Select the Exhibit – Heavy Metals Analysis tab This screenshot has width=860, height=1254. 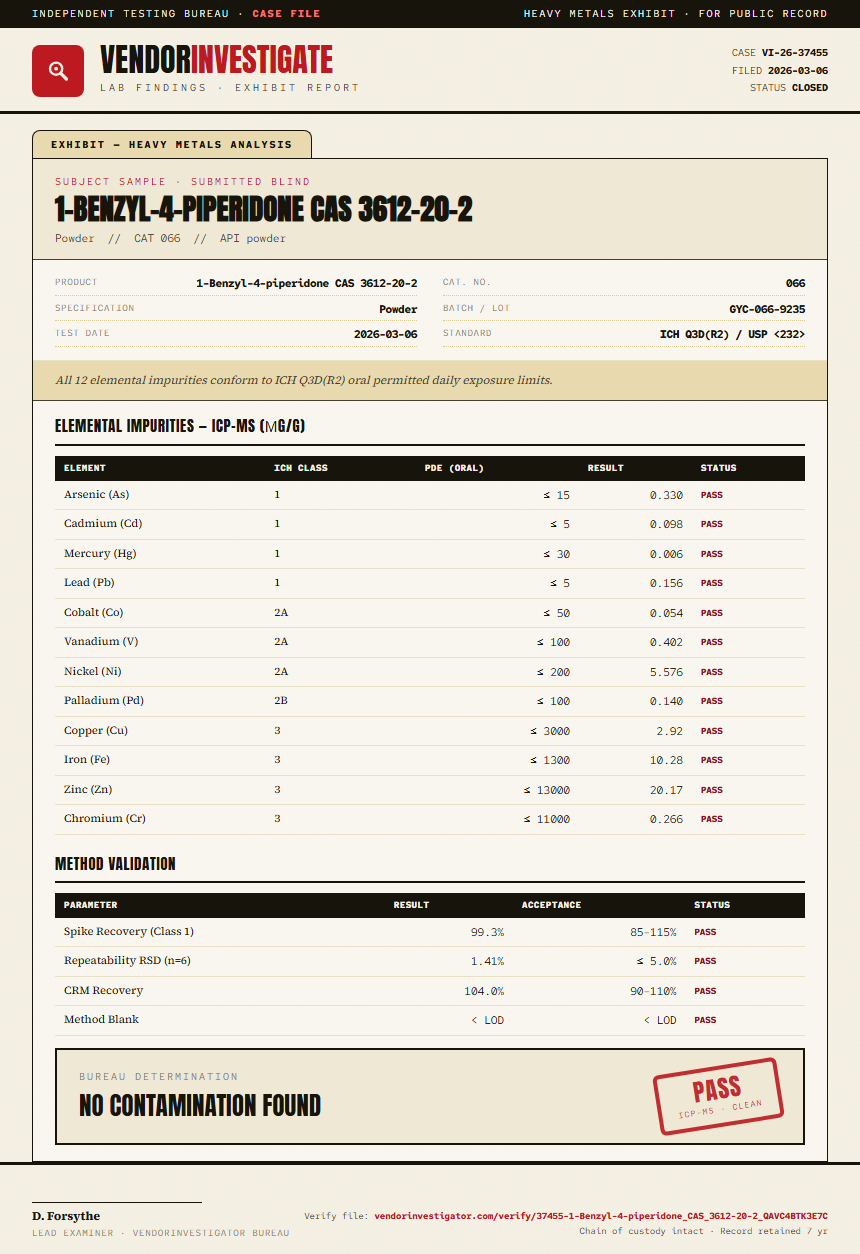(x=172, y=144)
